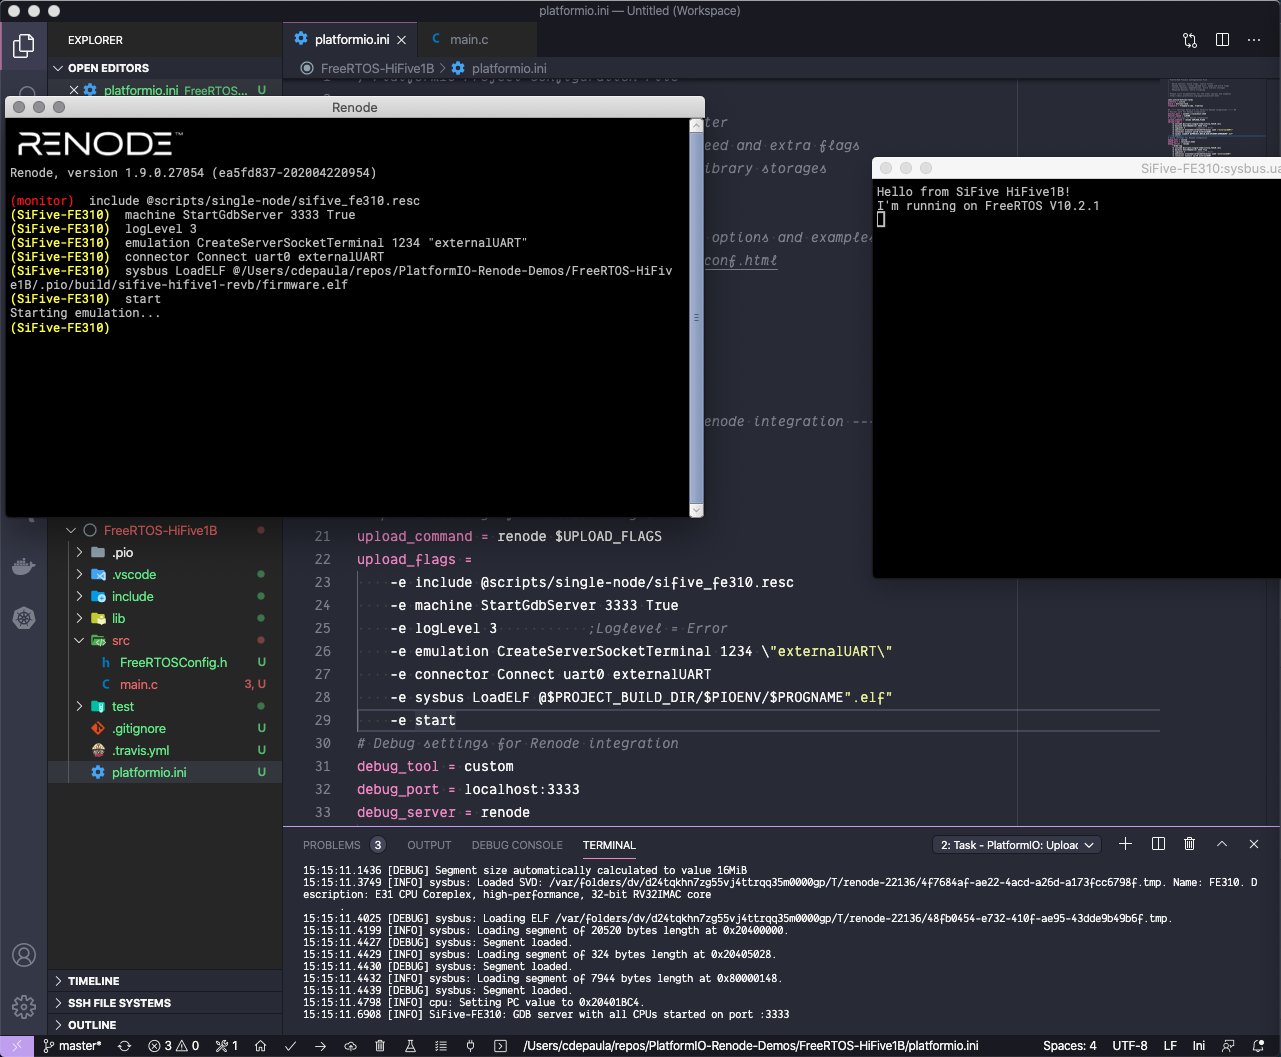
Task: Open the Docker view in activity bar
Action: (23, 566)
